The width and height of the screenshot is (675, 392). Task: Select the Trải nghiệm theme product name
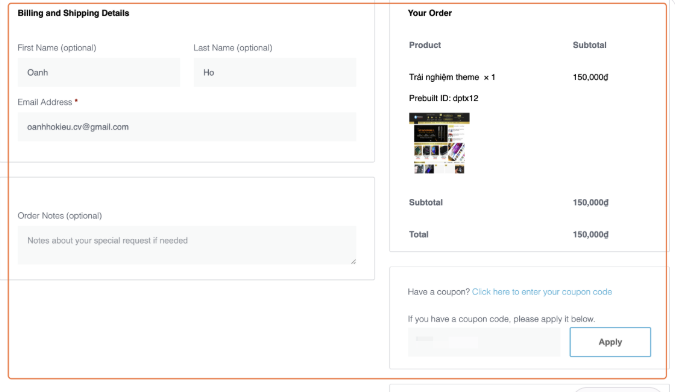pyautogui.click(x=444, y=77)
